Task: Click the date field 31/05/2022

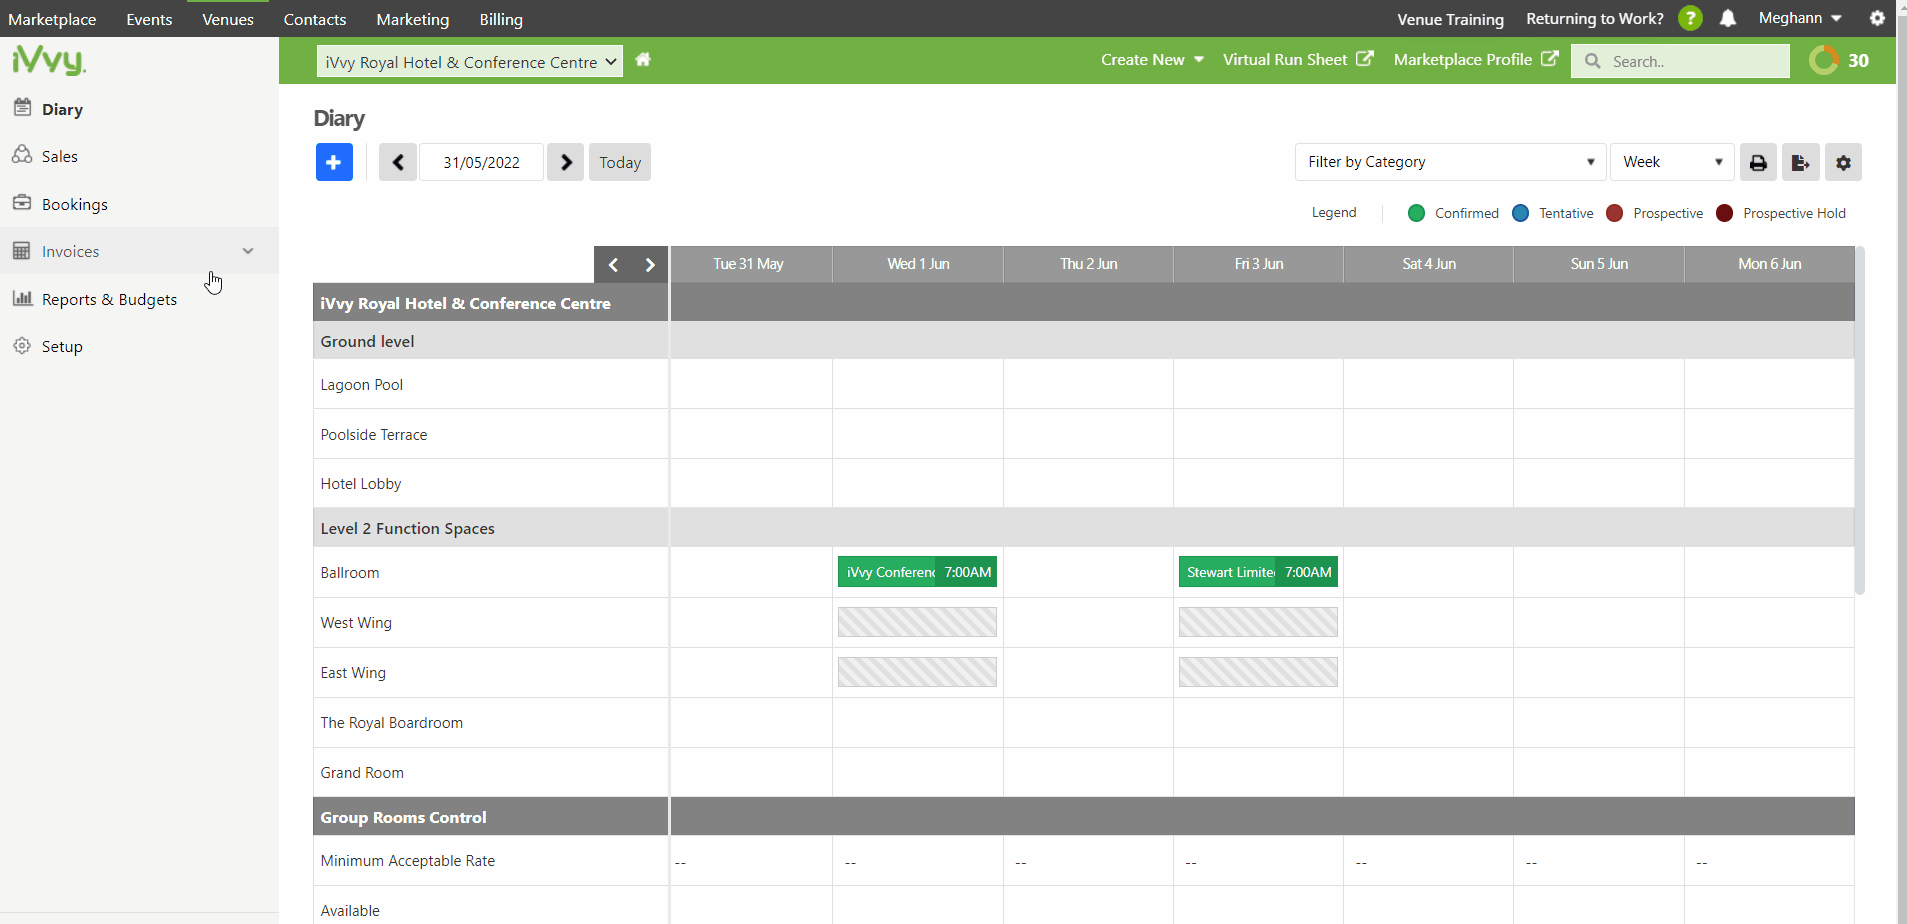Action: tap(481, 162)
